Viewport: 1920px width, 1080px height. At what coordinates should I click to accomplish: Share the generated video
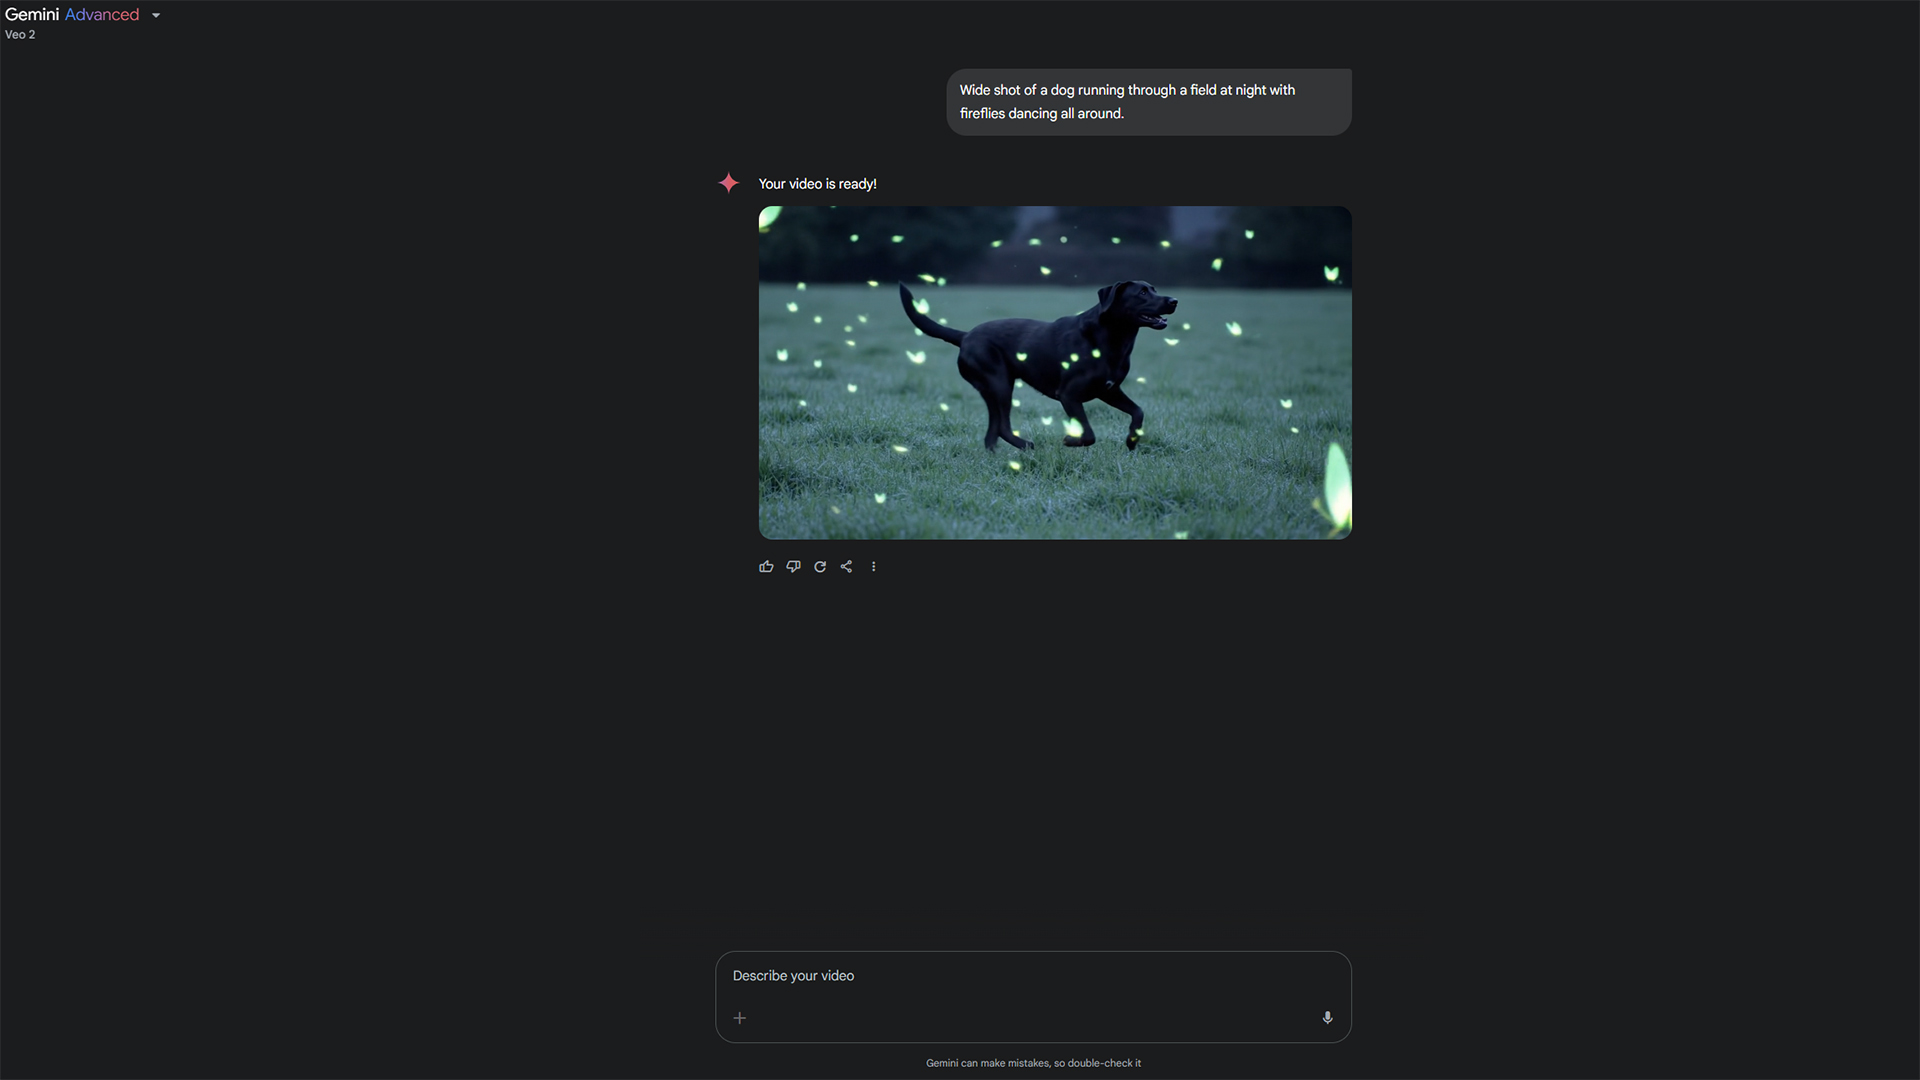point(847,567)
